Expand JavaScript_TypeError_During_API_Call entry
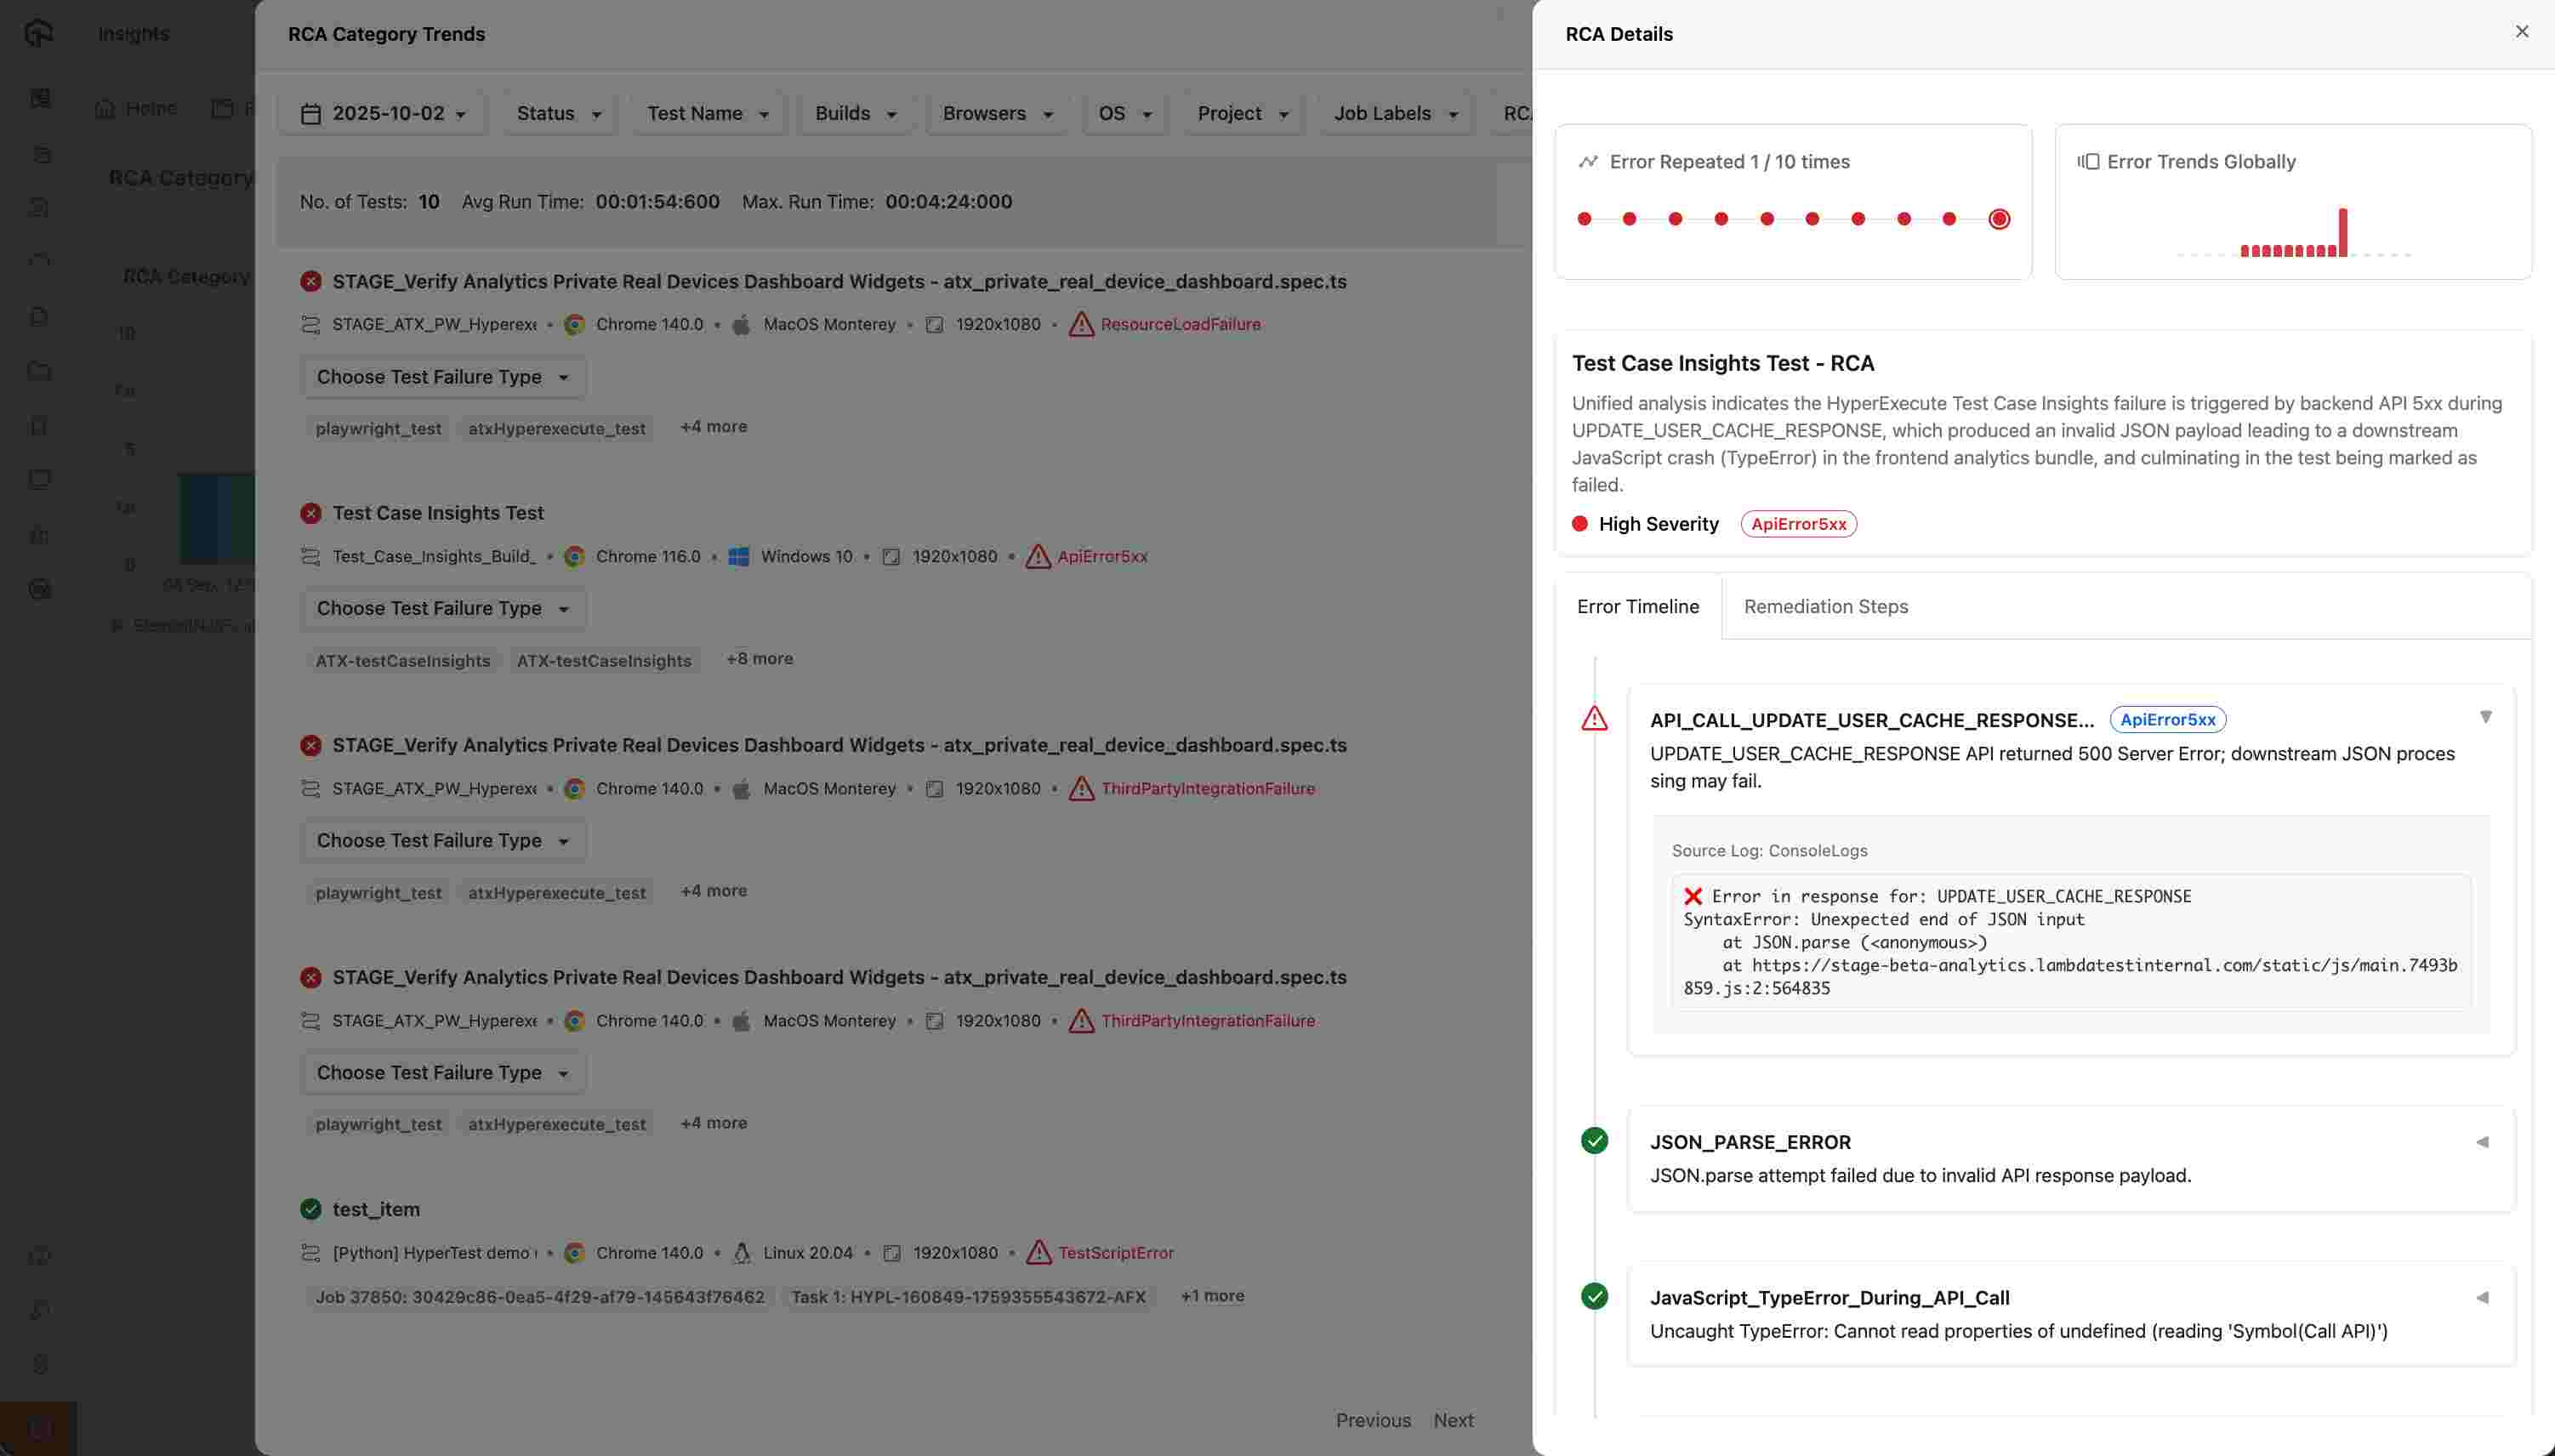2555x1456 pixels. 2482,1297
